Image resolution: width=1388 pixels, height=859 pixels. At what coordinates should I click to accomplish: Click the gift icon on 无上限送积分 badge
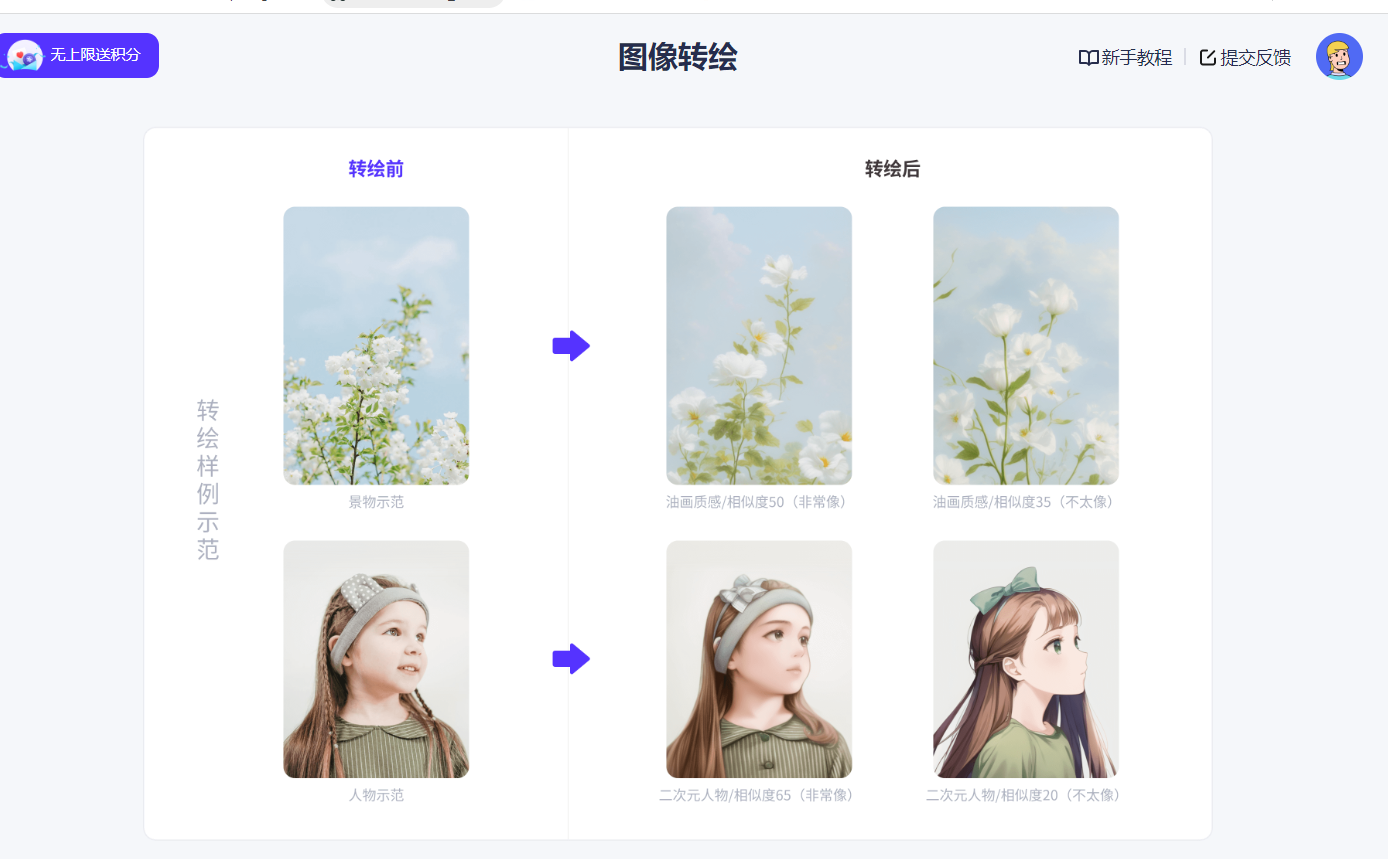(24, 55)
